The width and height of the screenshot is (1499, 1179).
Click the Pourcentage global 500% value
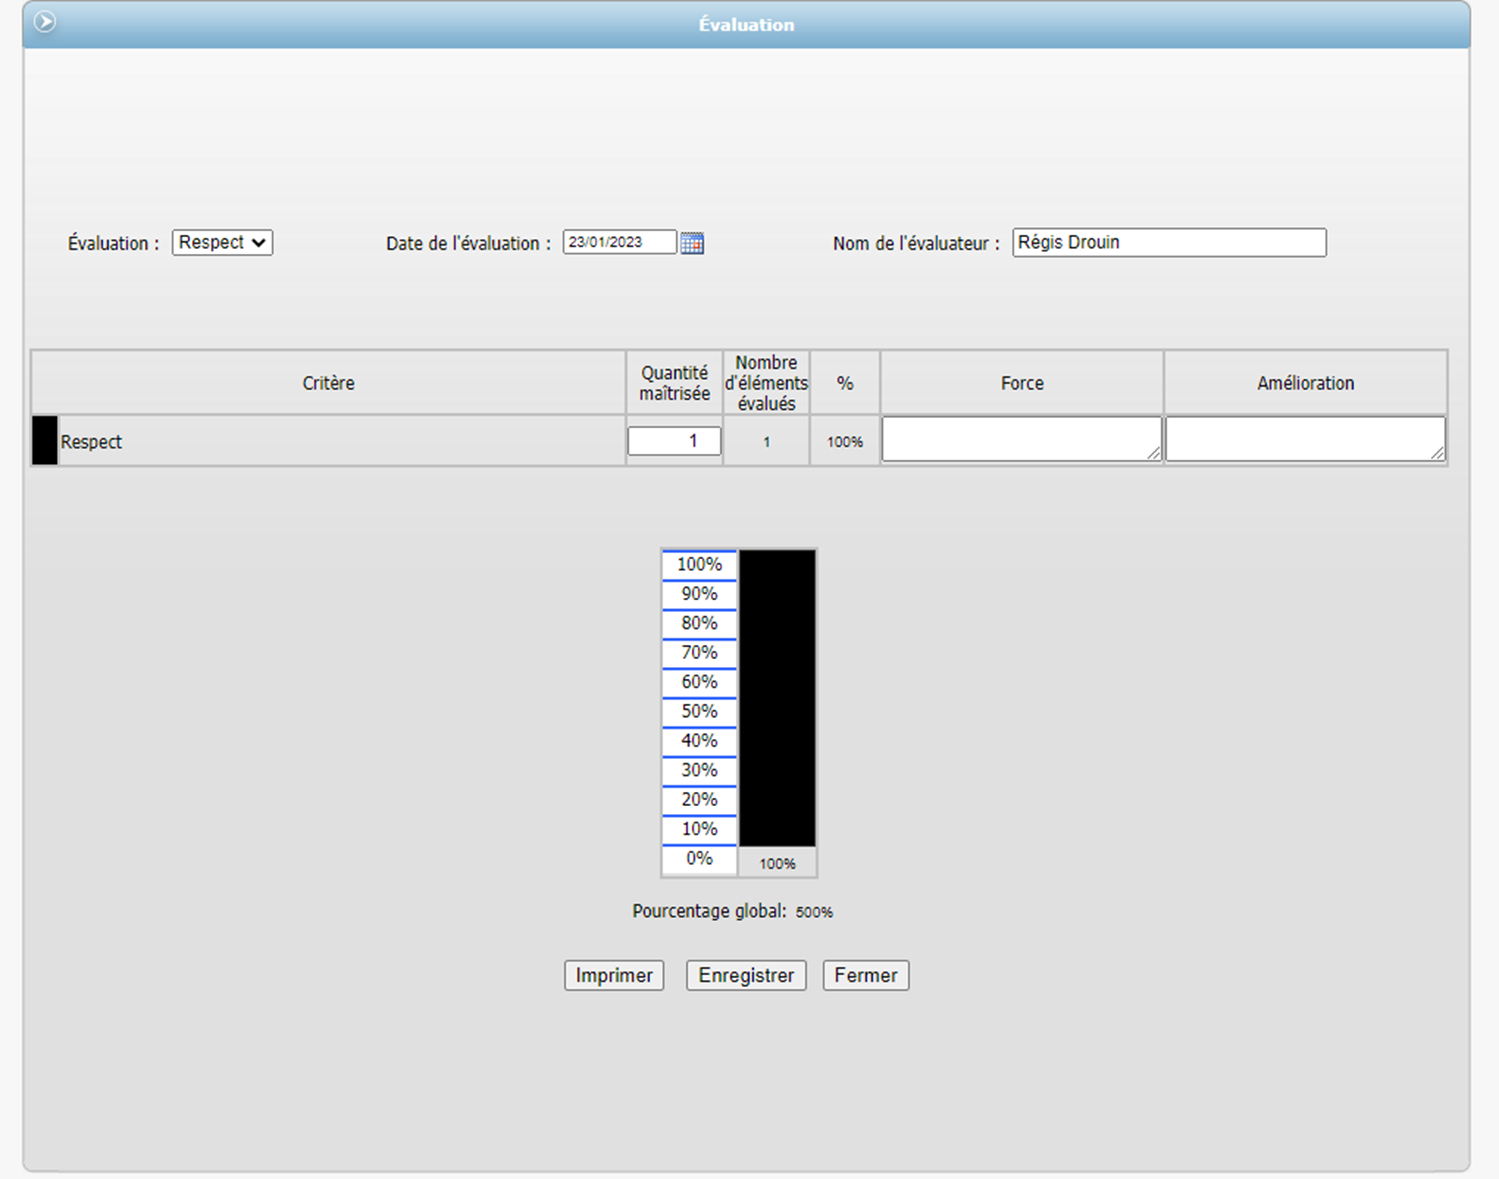coord(814,912)
